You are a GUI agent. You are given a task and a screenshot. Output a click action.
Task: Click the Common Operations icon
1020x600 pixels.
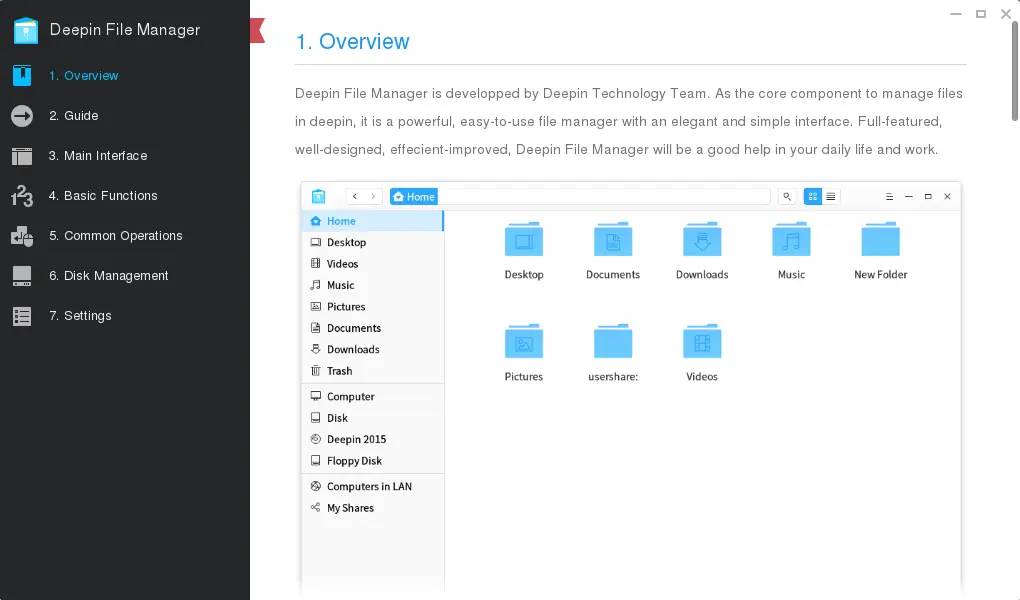pyautogui.click(x=22, y=236)
